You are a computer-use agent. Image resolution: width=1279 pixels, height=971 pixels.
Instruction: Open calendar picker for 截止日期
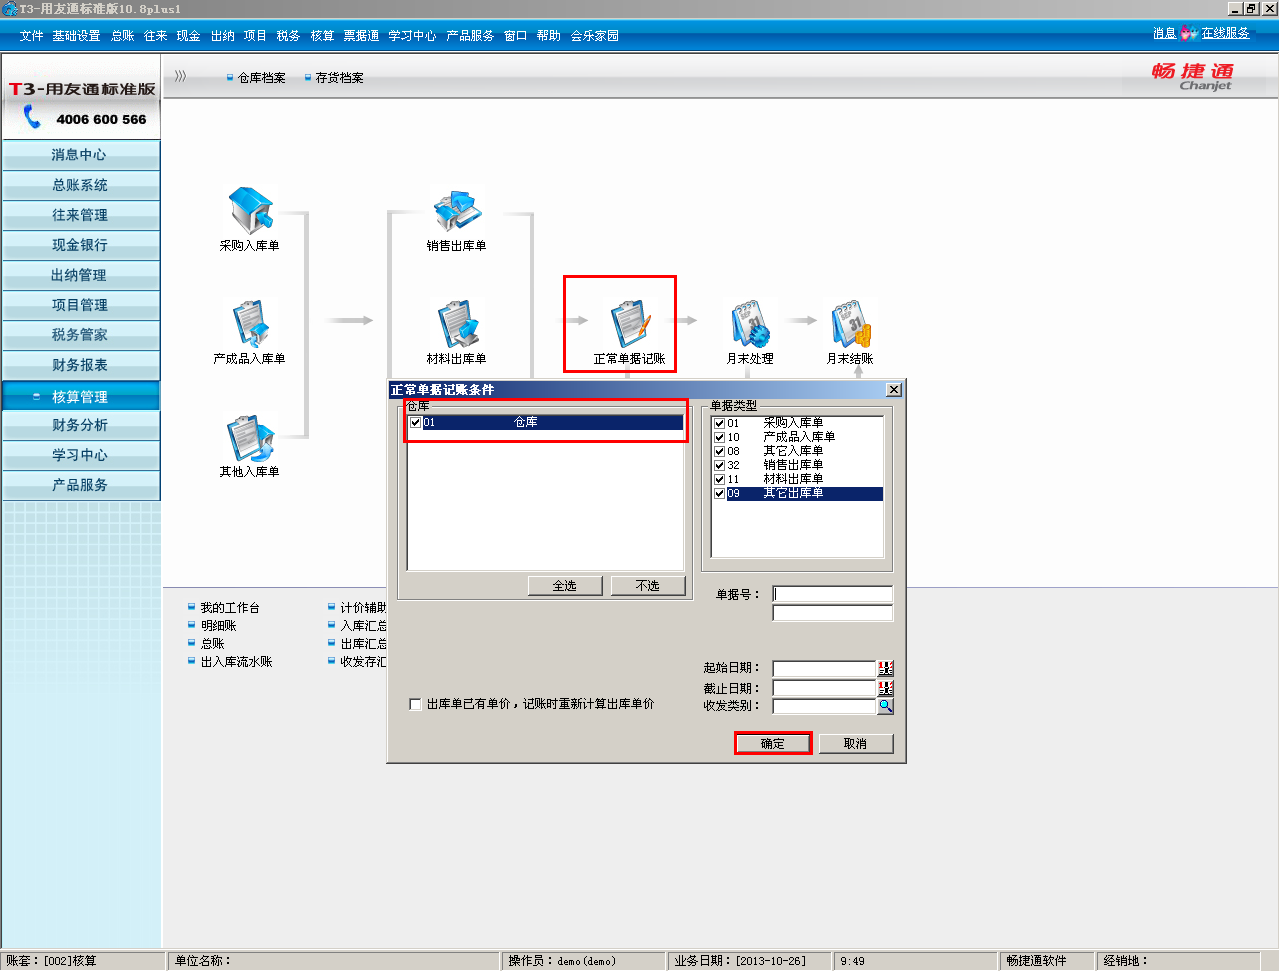click(x=886, y=688)
